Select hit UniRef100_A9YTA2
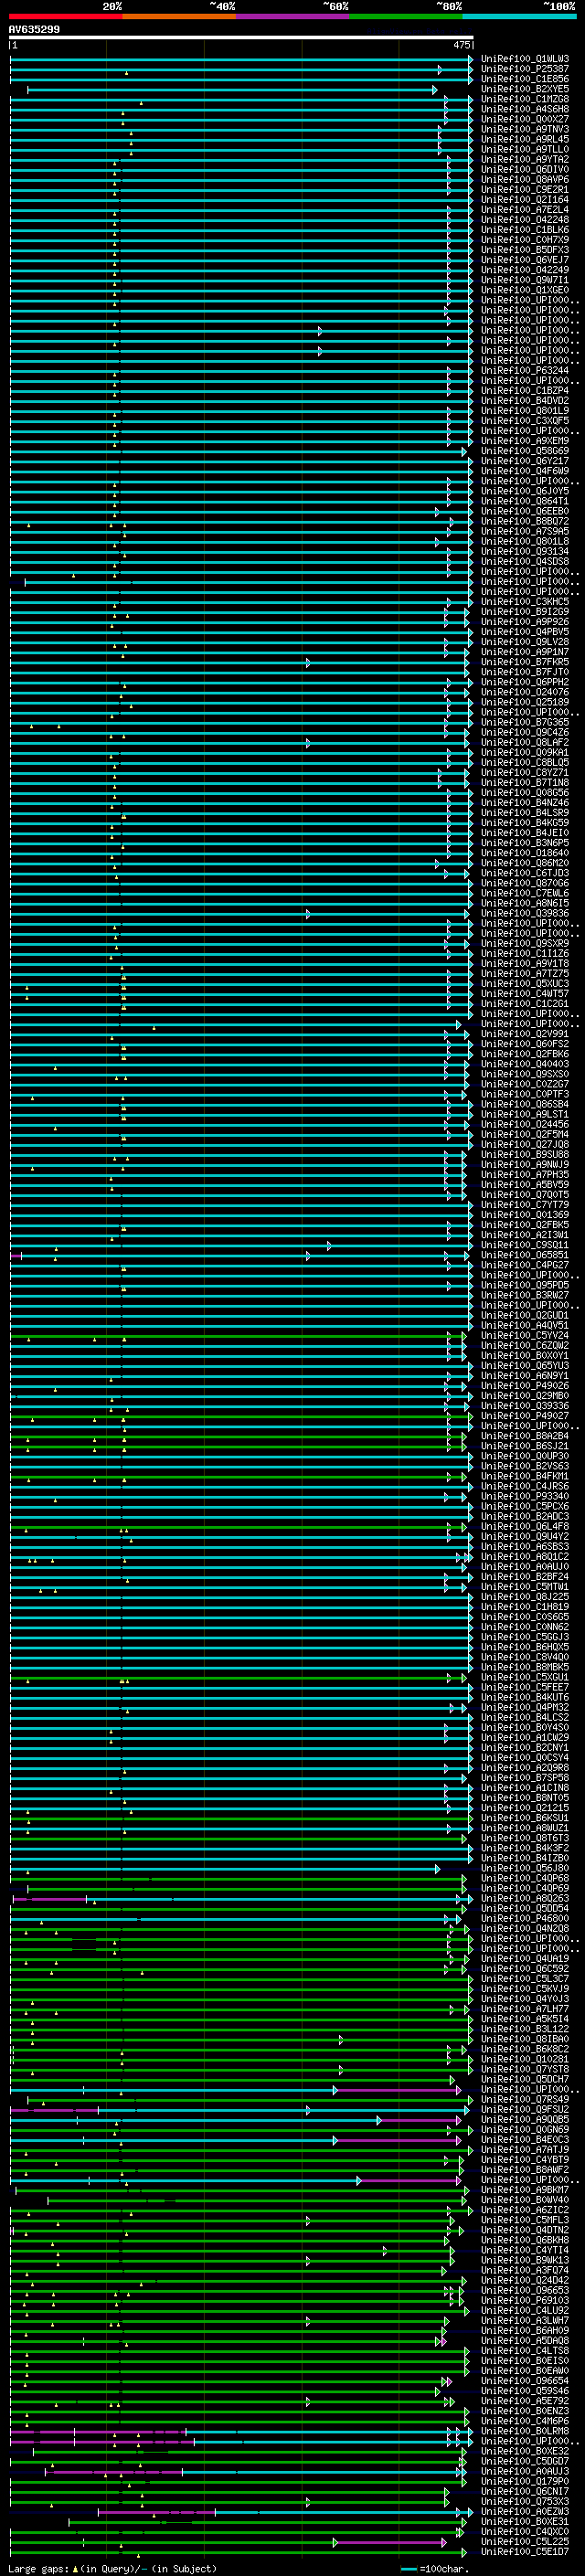The image size is (585, 2576). [x=525, y=159]
